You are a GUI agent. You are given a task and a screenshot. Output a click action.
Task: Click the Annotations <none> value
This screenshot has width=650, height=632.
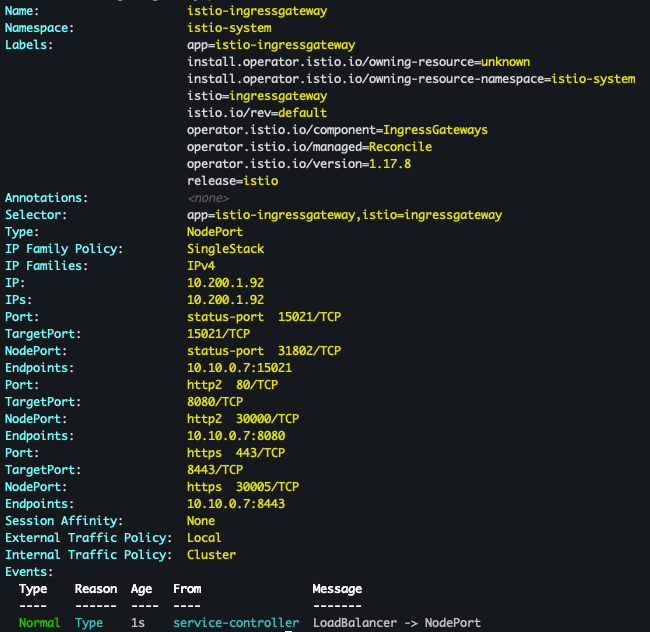pos(208,198)
